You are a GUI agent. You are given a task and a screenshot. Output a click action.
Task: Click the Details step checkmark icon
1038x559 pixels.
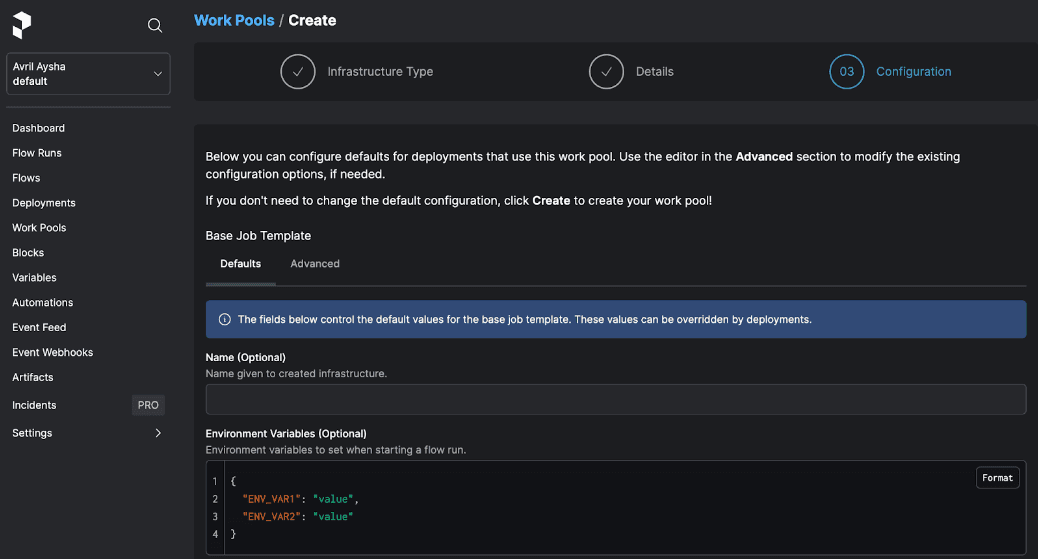(x=606, y=72)
